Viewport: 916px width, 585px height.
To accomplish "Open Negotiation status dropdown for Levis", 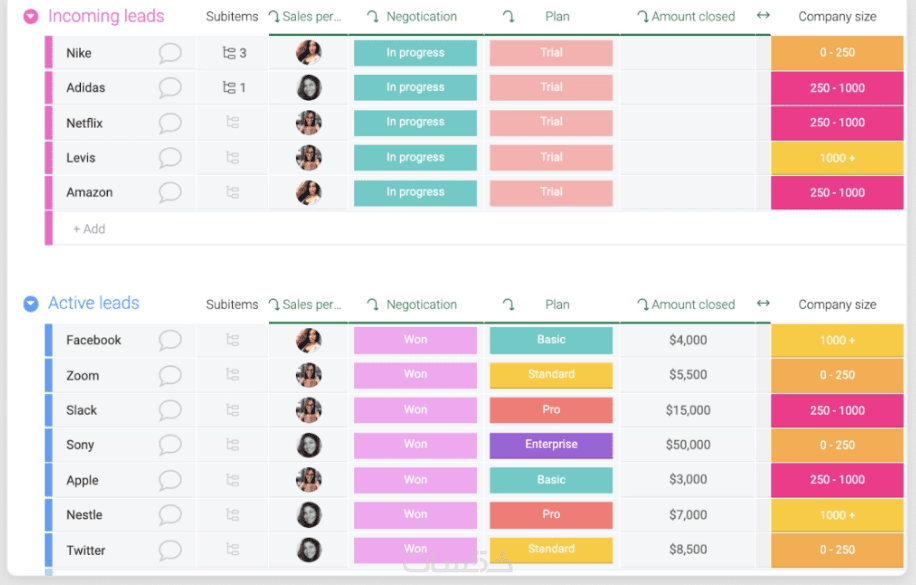I will click(415, 157).
